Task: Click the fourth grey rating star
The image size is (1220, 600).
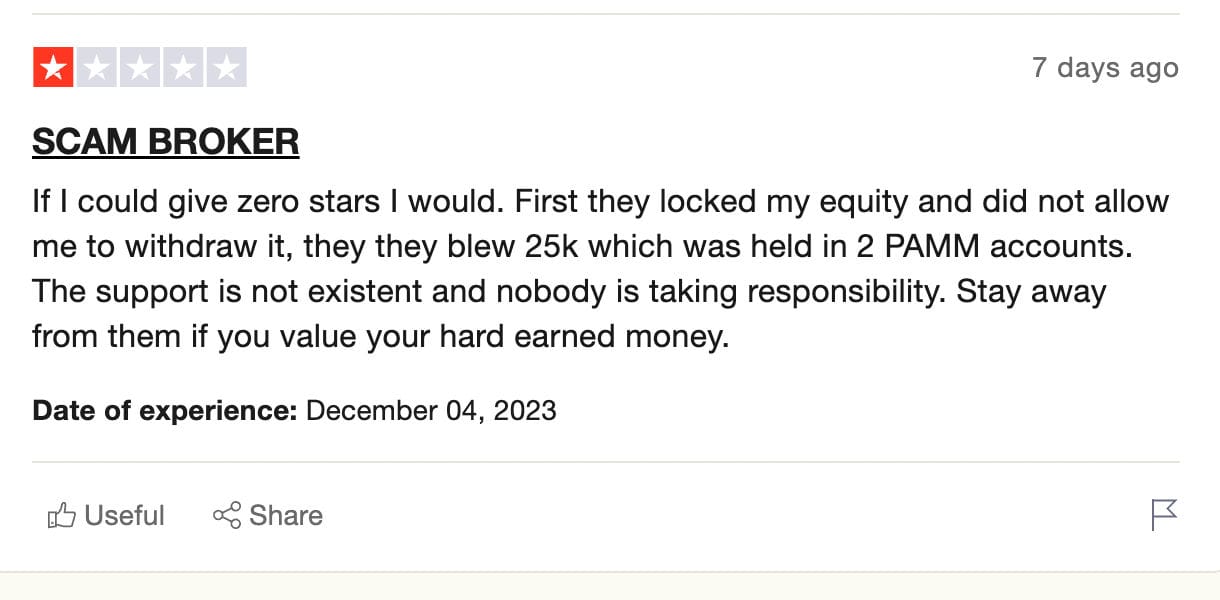Action: click(x=183, y=68)
